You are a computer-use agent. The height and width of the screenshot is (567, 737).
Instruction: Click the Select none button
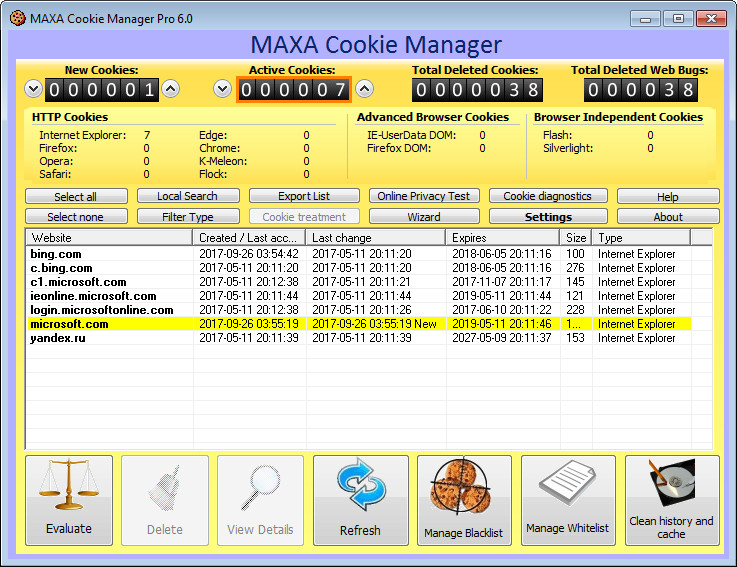tap(76, 216)
